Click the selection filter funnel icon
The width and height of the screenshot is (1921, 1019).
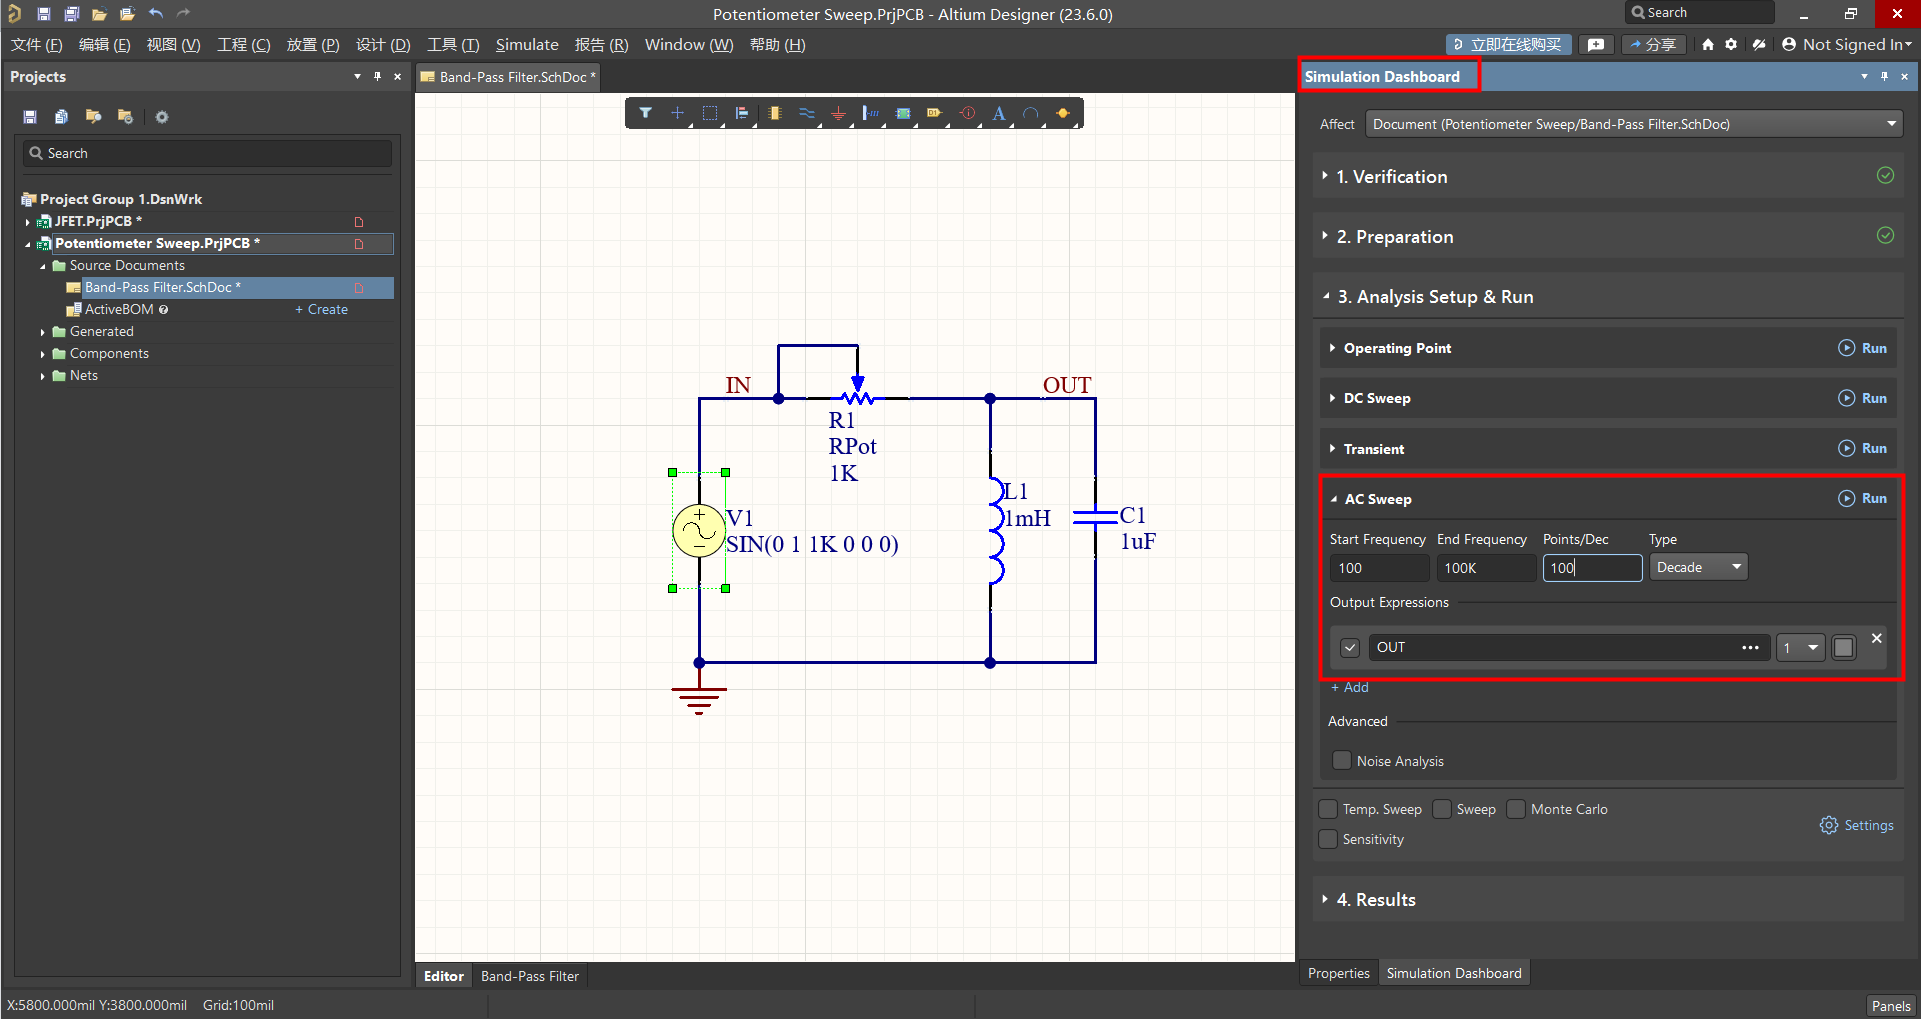tap(646, 113)
